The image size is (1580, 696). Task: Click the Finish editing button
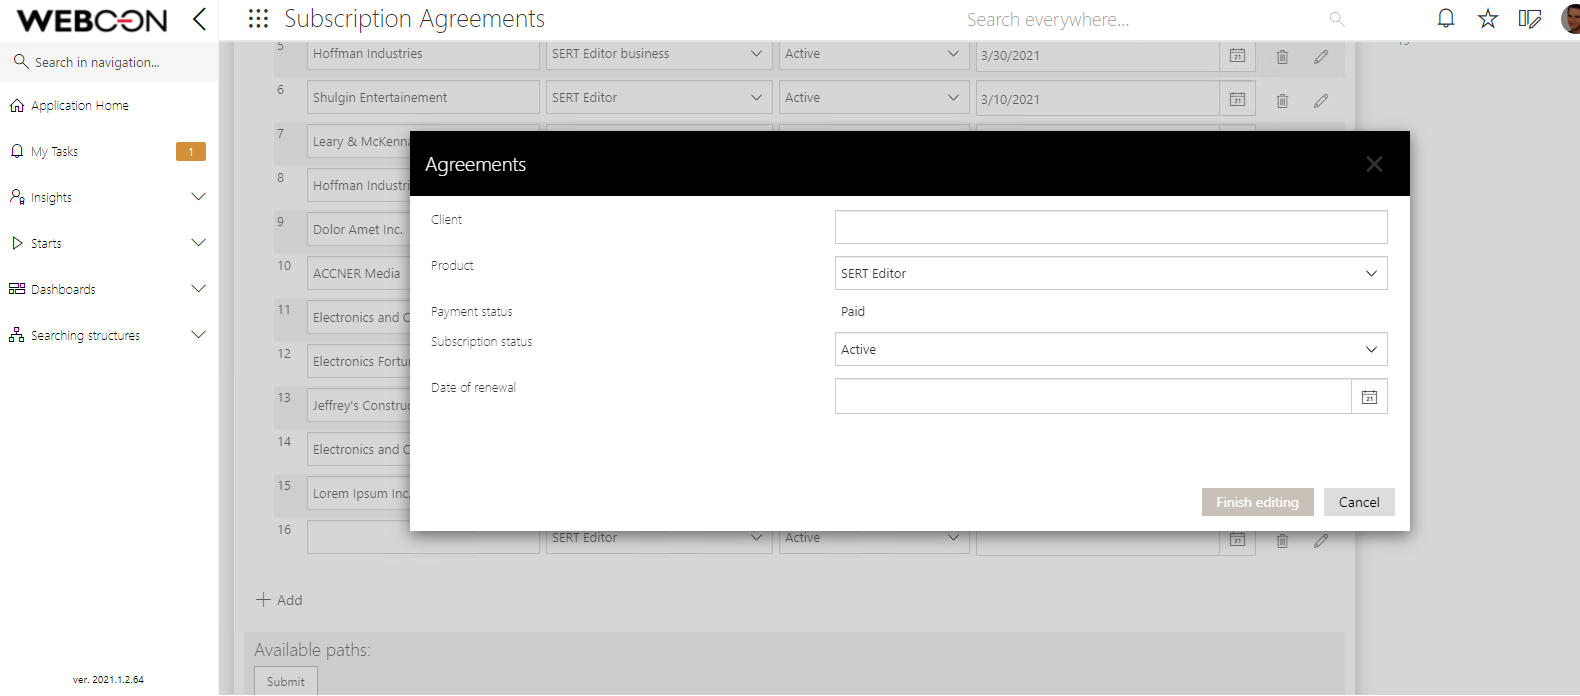tap(1257, 502)
